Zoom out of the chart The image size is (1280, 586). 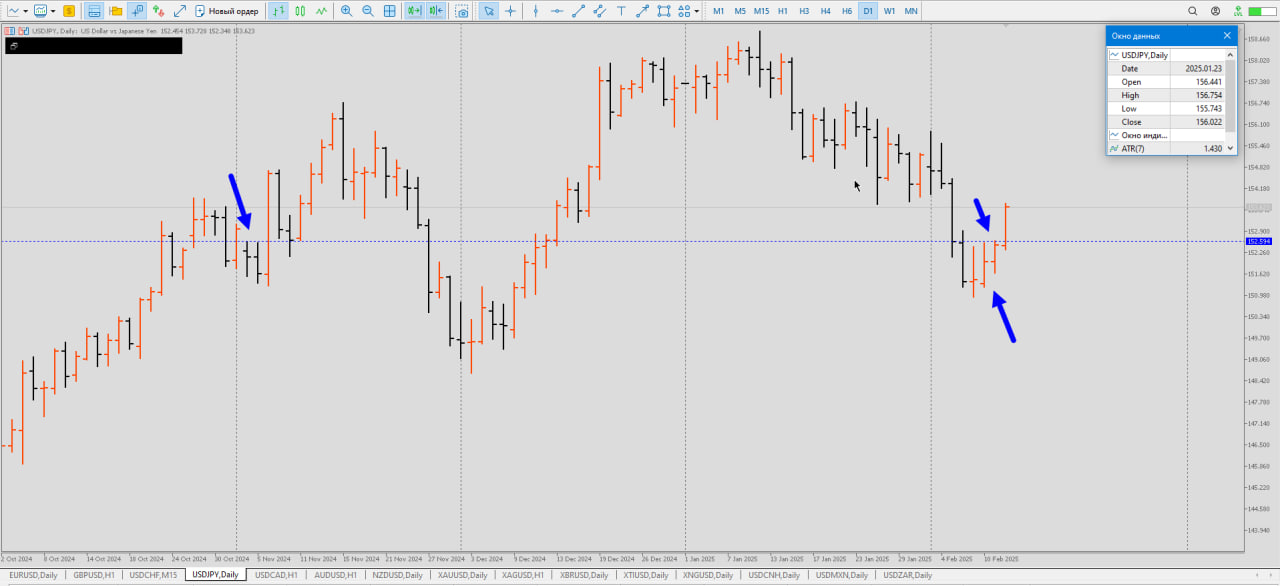(368, 11)
